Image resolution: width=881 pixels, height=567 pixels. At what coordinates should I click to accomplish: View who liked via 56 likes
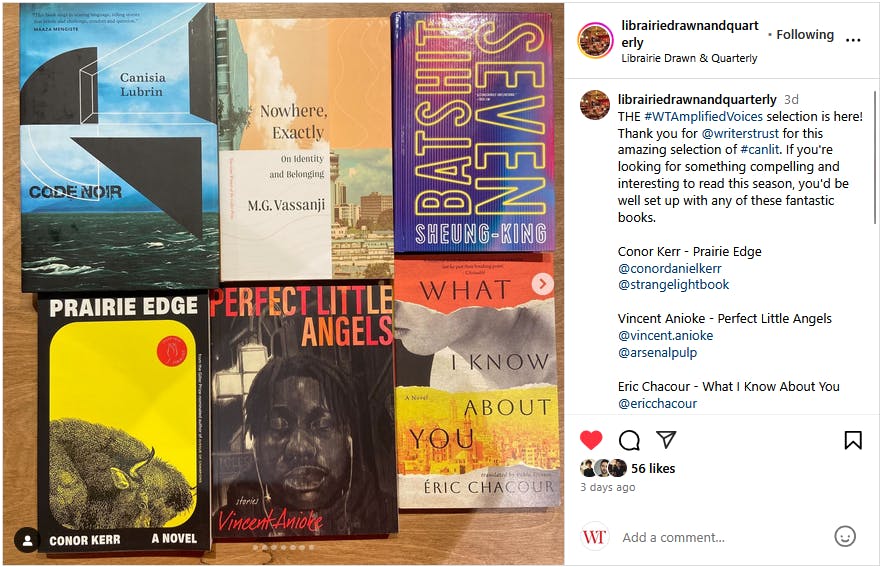click(653, 468)
